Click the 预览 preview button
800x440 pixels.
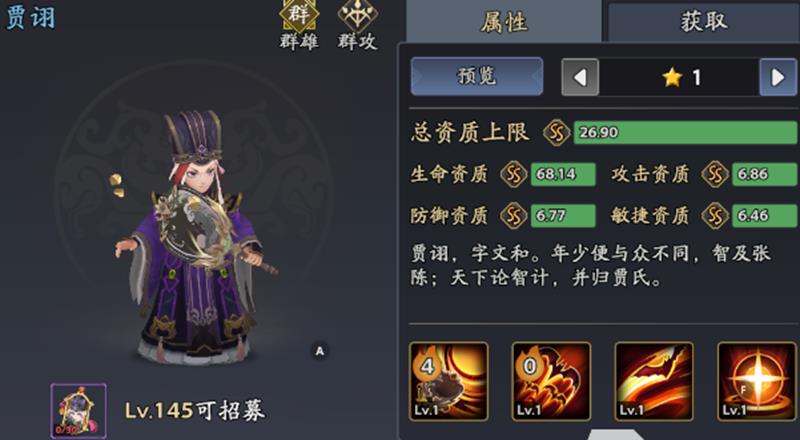tap(477, 77)
